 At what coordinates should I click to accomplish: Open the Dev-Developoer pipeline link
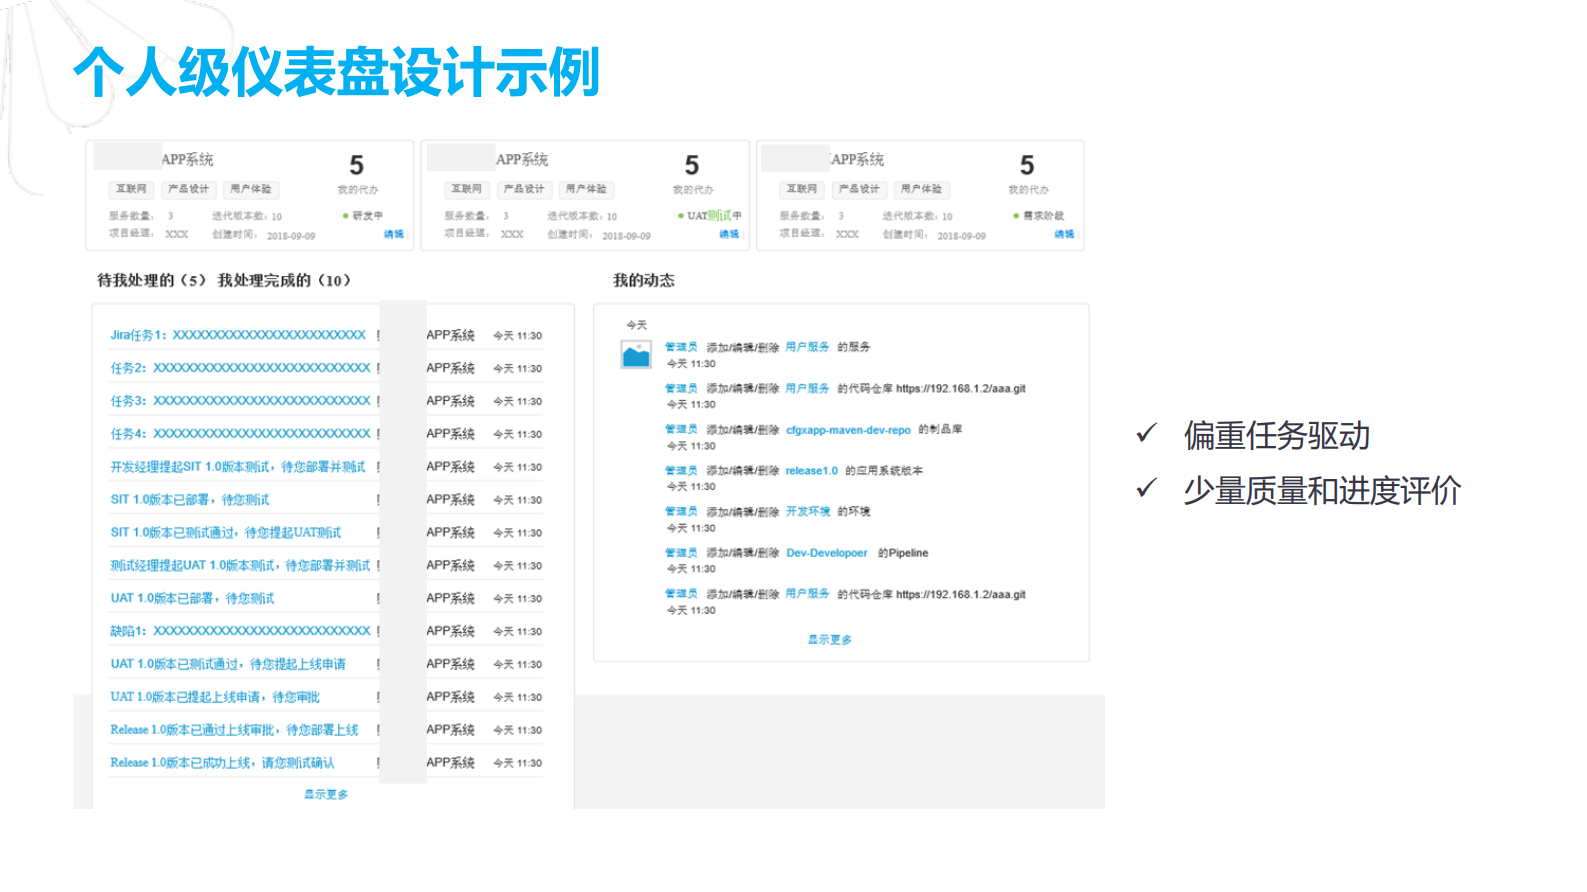(826, 553)
